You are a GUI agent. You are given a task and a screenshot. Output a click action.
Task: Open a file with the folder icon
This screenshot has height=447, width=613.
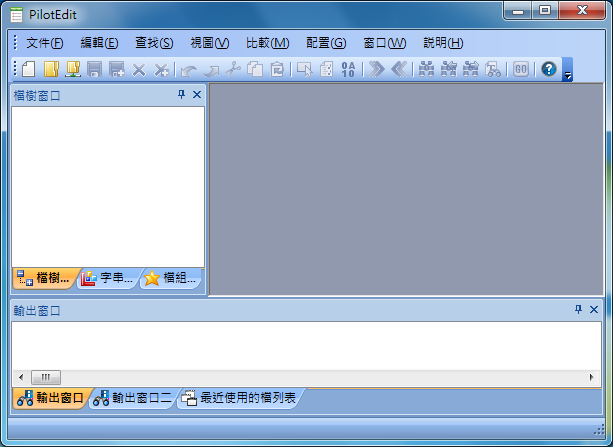[51, 69]
